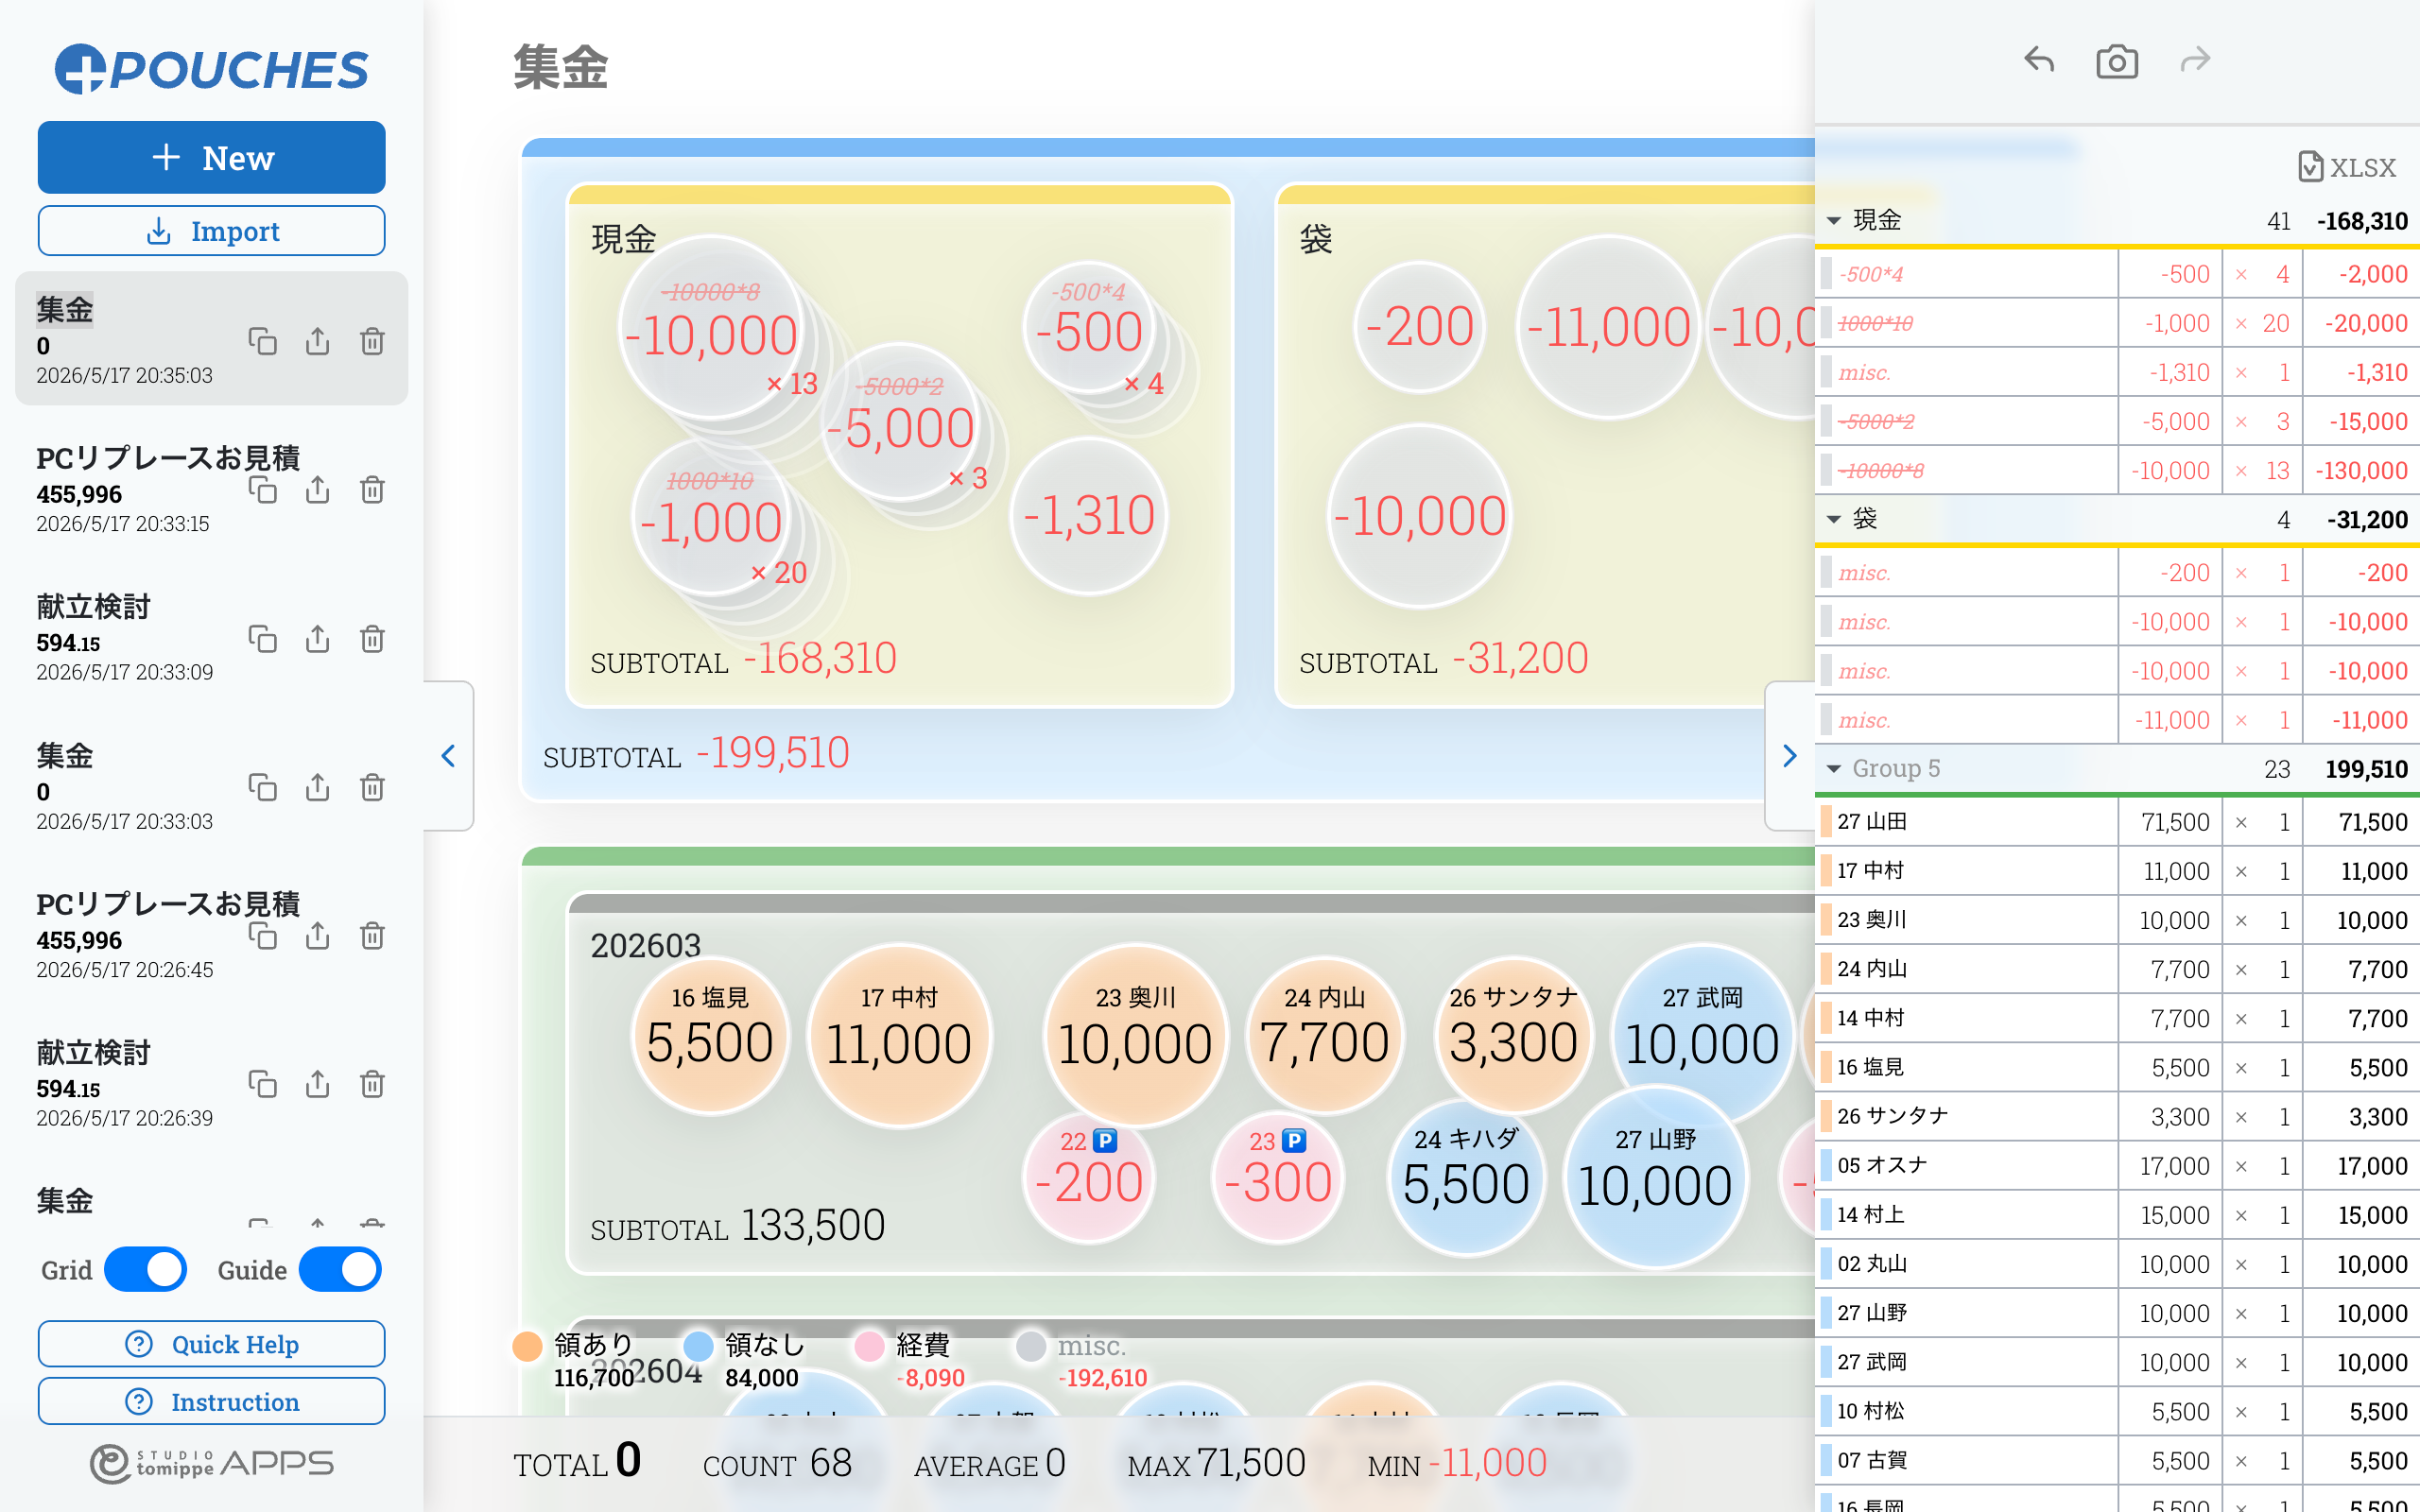Viewport: 2420px width, 1512px height.
Task: Open 献立検討 document dated 20:33:09
Action: 211,637
